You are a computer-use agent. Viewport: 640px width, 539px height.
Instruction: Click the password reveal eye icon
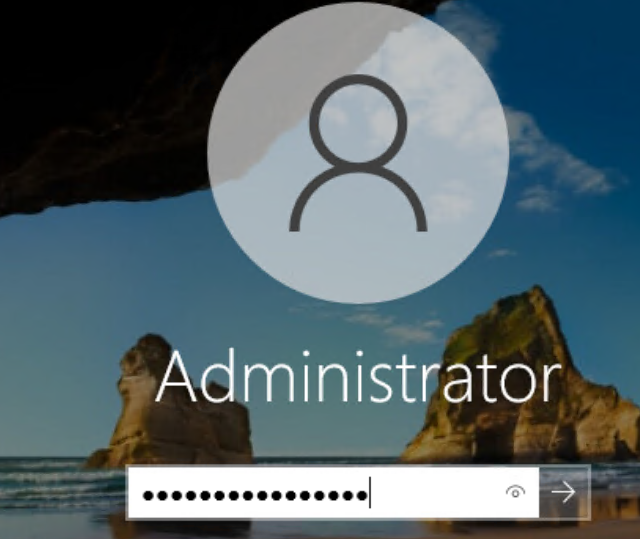515,492
